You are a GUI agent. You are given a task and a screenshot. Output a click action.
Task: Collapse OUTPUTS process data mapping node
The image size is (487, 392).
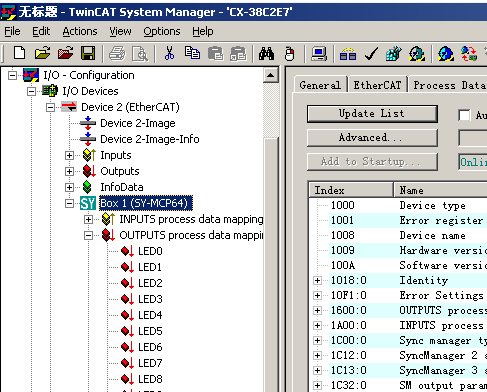coord(88,235)
